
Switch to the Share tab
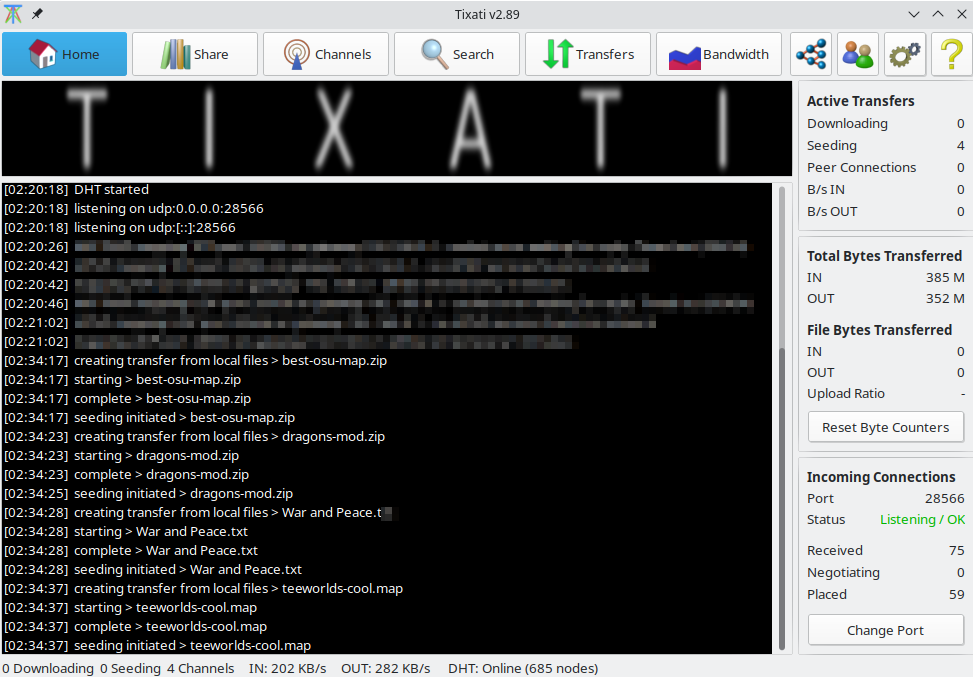pyautogui.click(x=195, y=53)
